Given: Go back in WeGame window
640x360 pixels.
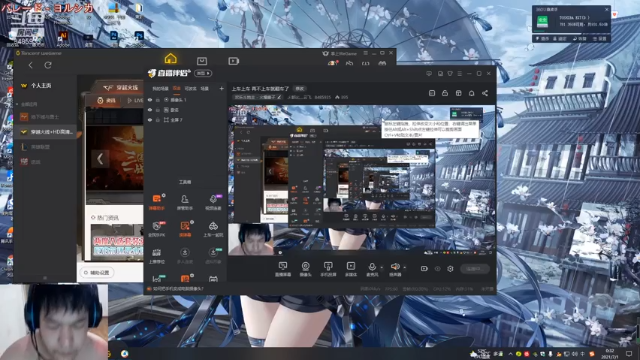Looking at the screenshot, I should click(x=31, y=65).
